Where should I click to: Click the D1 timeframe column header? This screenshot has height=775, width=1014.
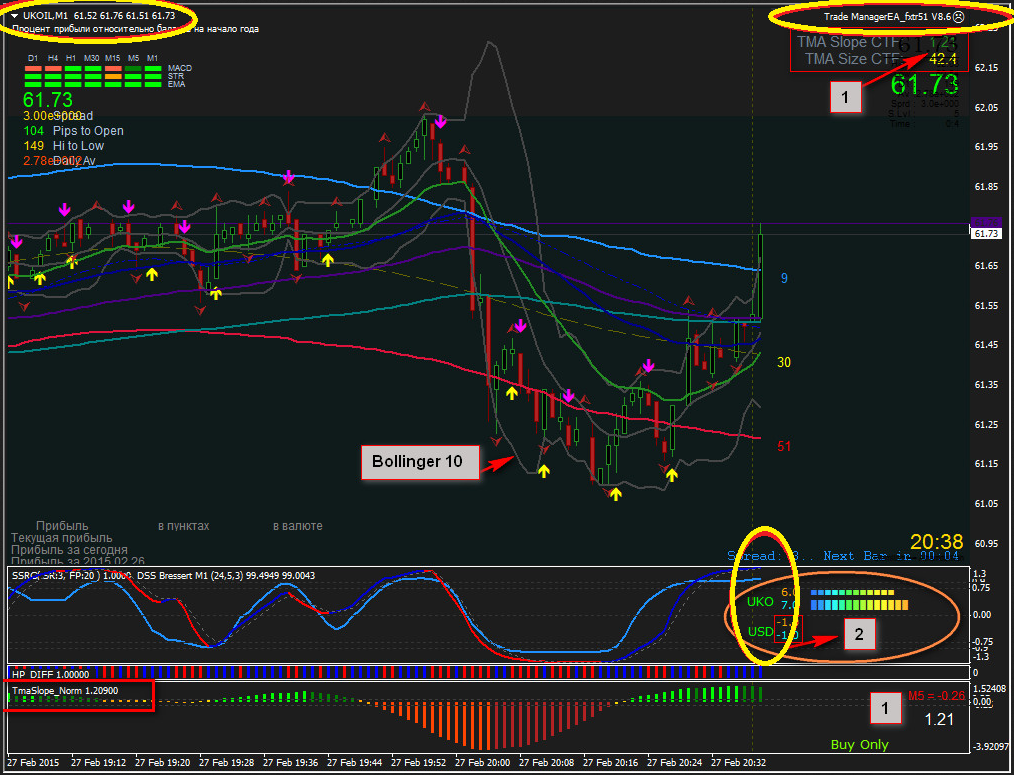[33, 58]
